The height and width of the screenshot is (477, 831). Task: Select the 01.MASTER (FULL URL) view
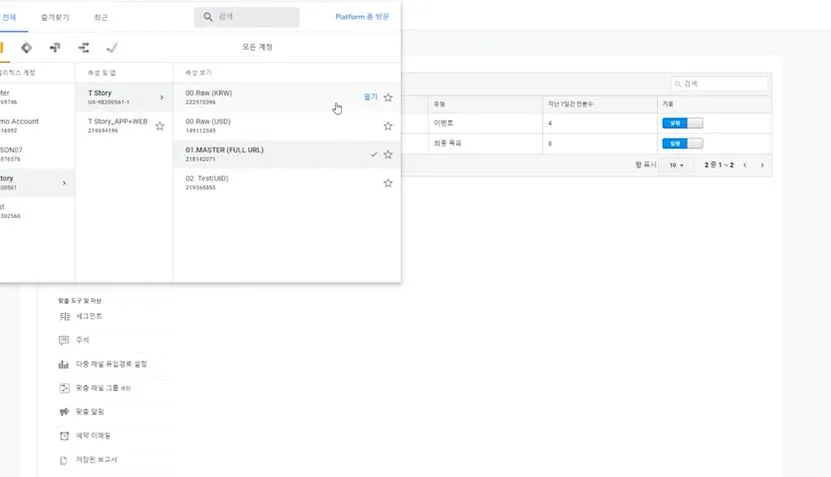pos(287,155)
